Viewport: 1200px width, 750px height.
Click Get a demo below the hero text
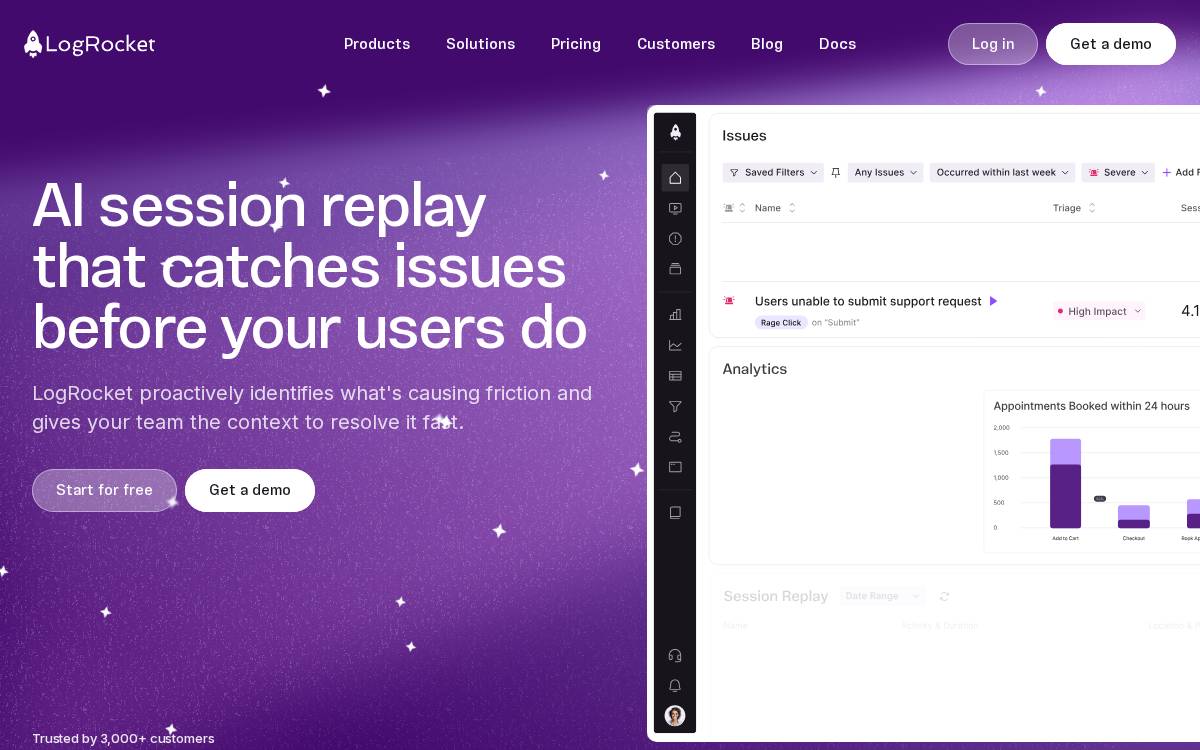(x=250, y=490)
